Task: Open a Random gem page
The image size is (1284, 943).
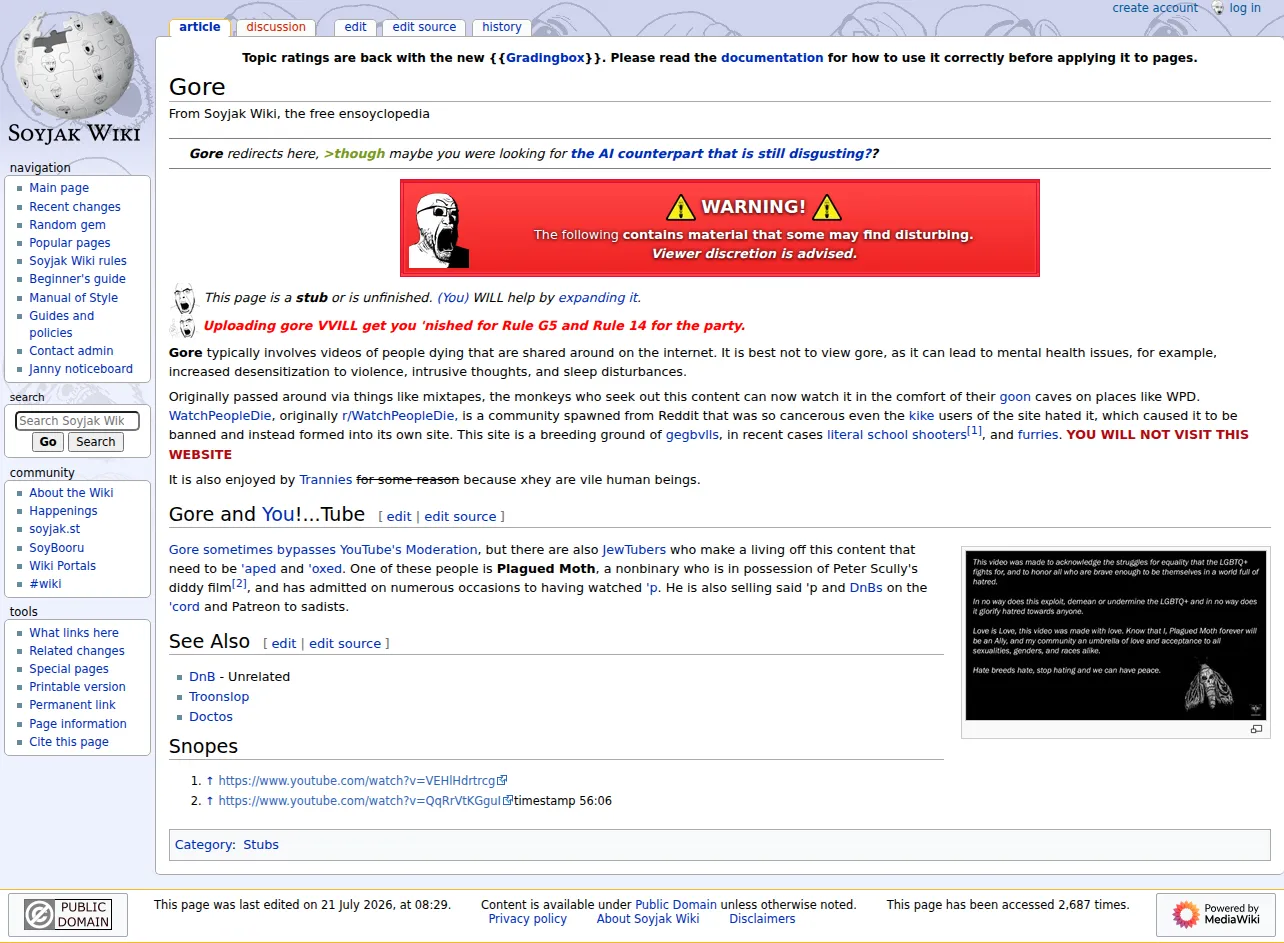Action: tap(67, 225)
